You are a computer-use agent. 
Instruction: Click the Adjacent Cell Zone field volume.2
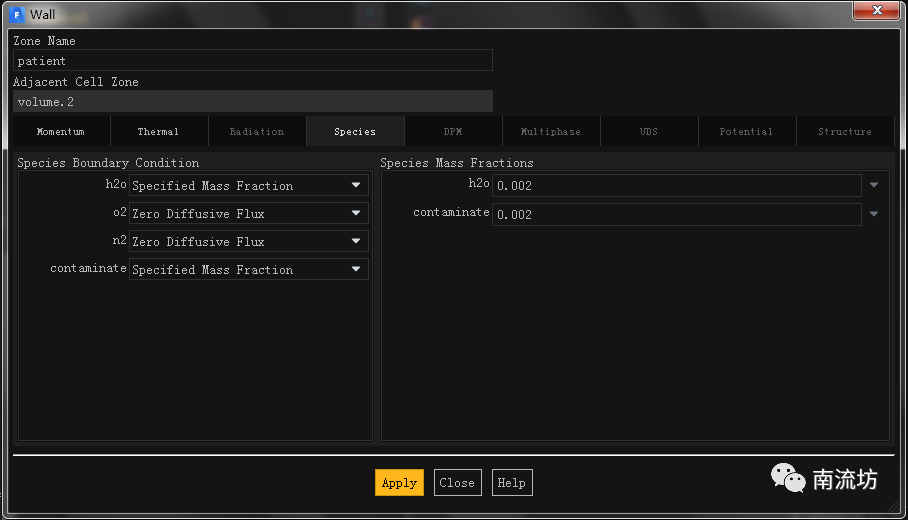[x=252, y=101]
